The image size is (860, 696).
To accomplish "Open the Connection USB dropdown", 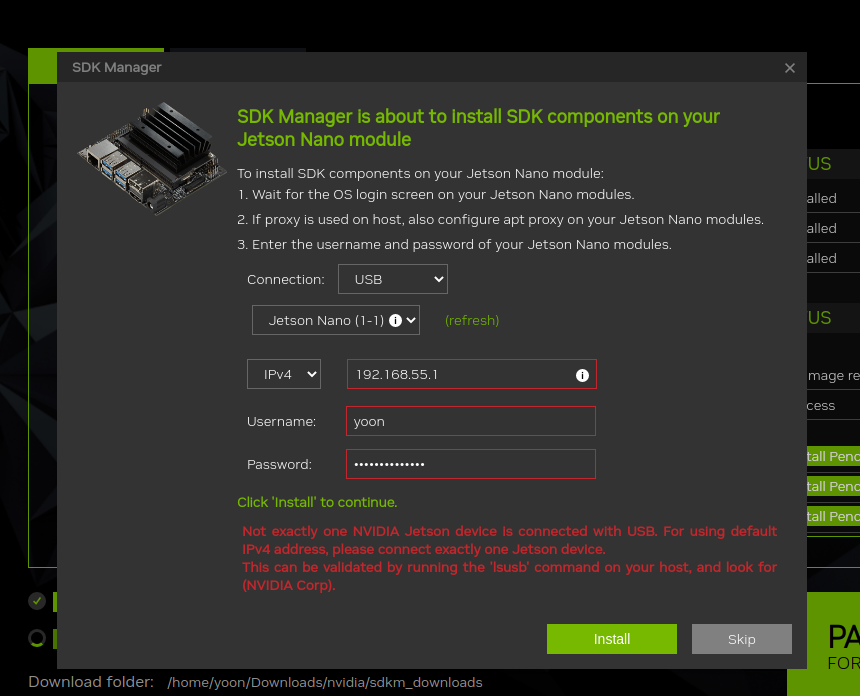I will tap(393, 279).
